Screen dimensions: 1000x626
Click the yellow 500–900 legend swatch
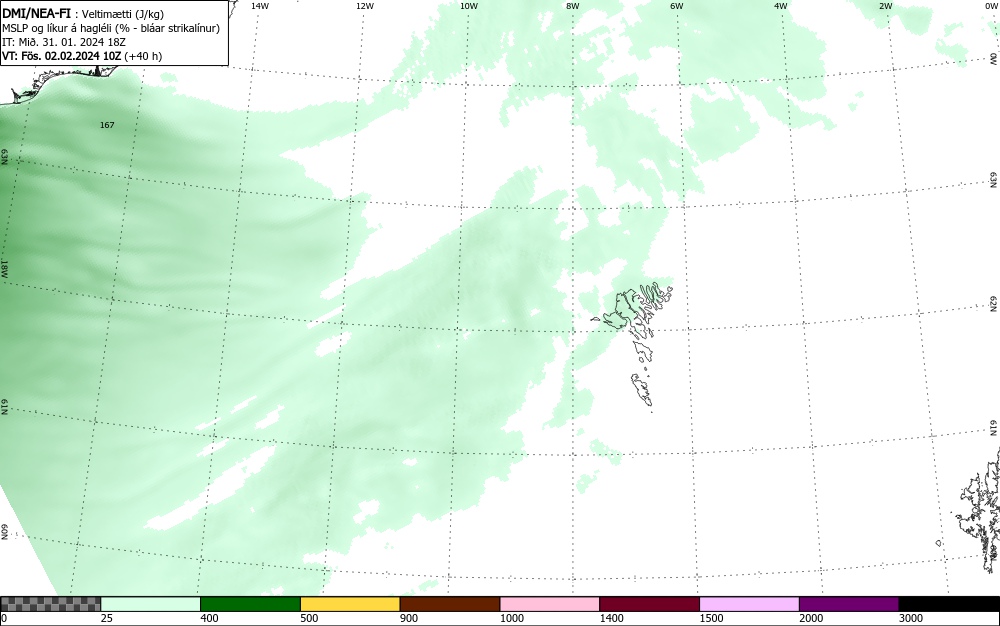[x=350, y=604]
